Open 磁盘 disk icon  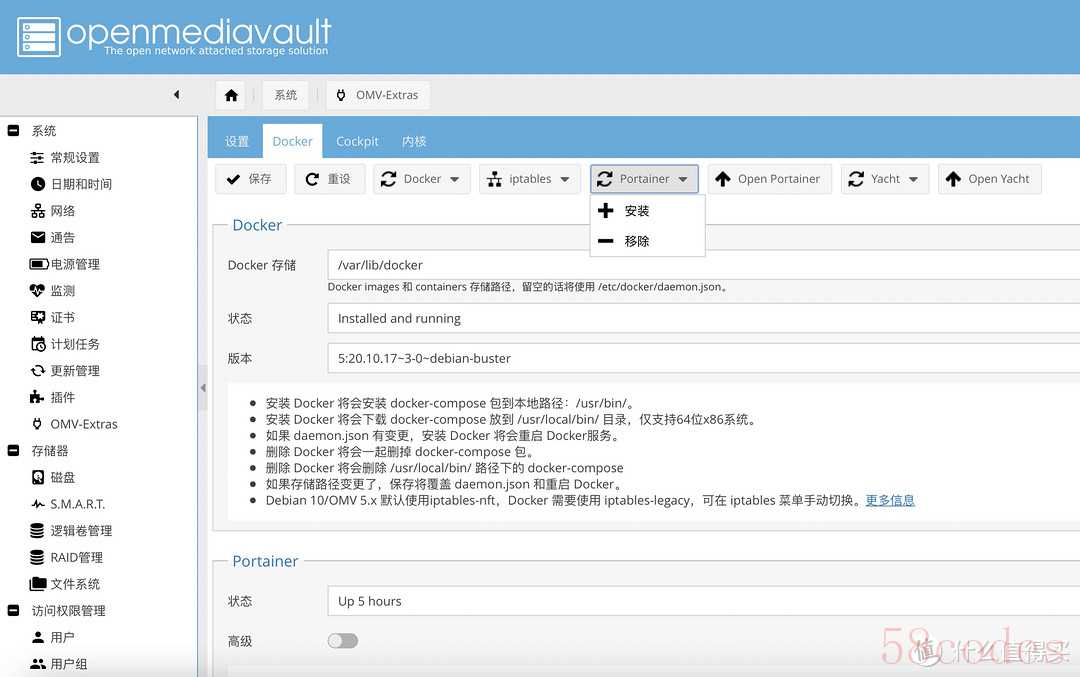pos(38,477)
